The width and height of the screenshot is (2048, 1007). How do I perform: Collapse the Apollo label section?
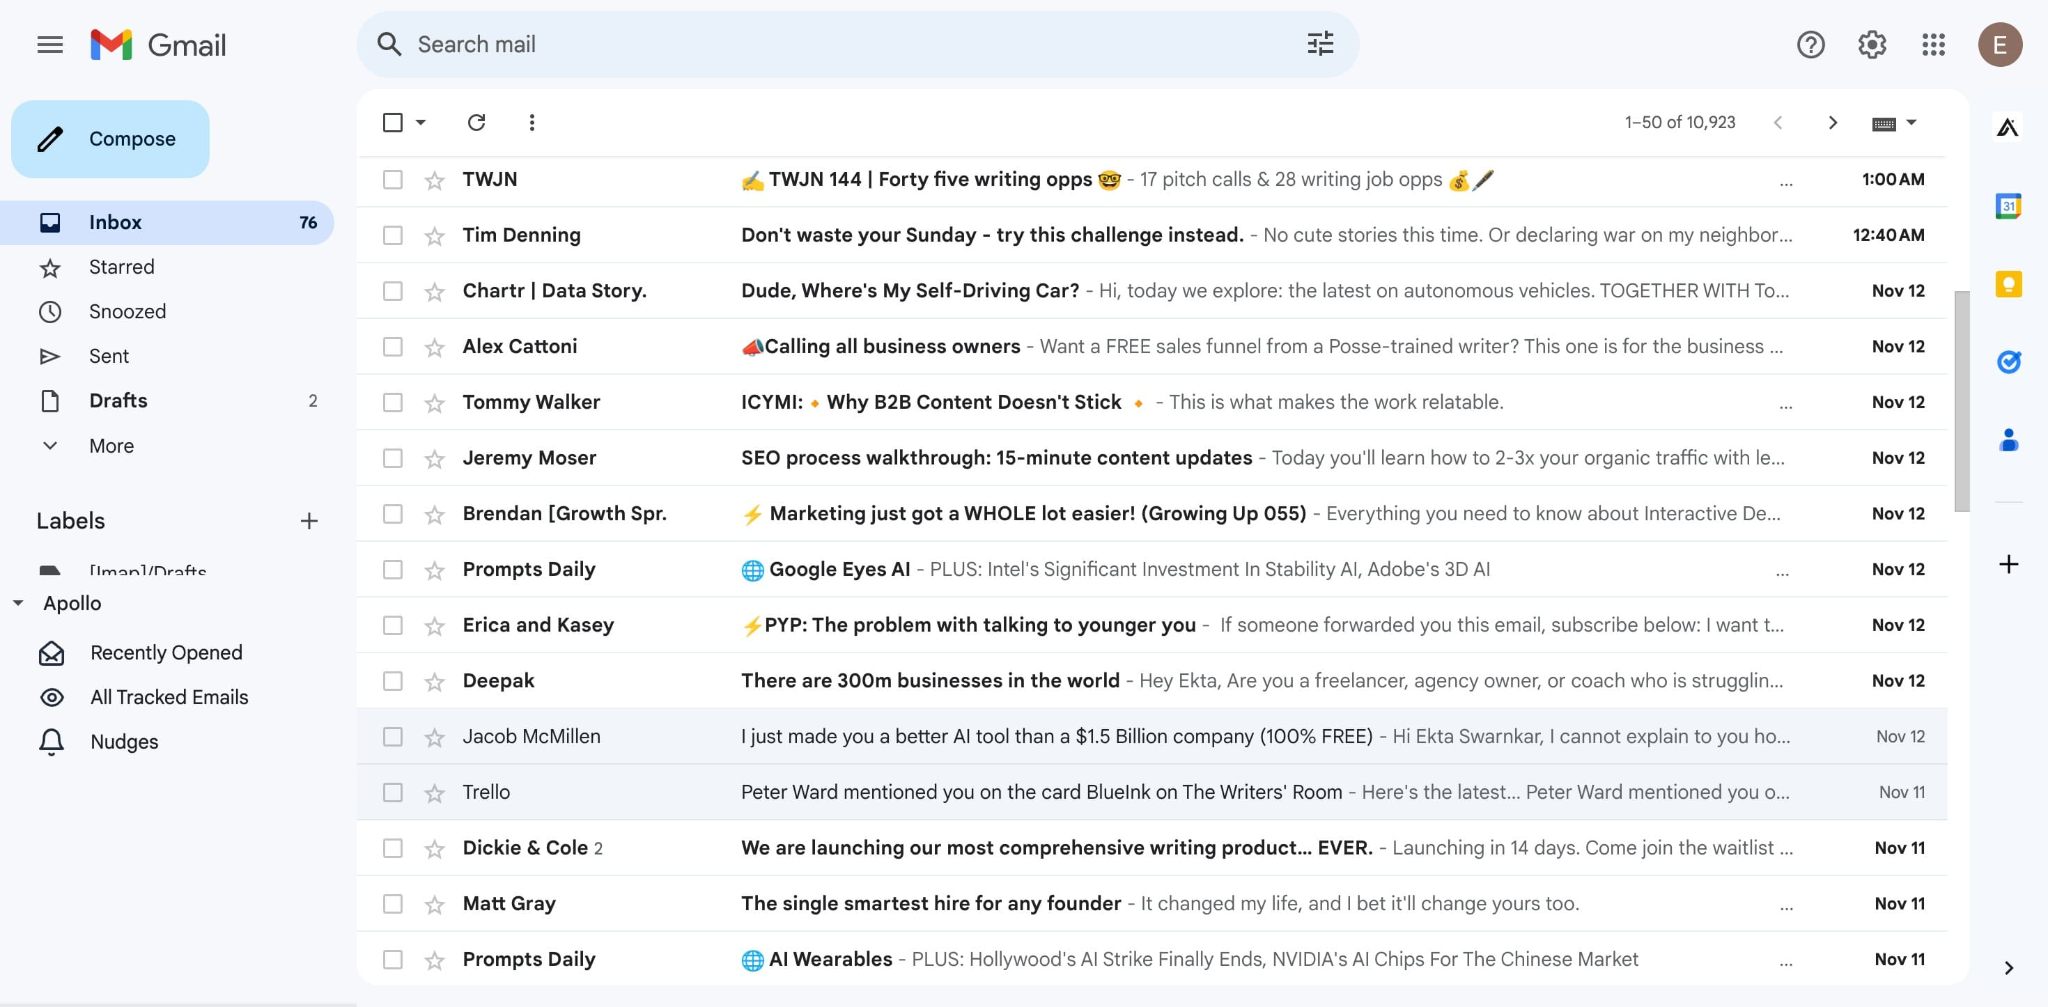click(x=16, y=603)
